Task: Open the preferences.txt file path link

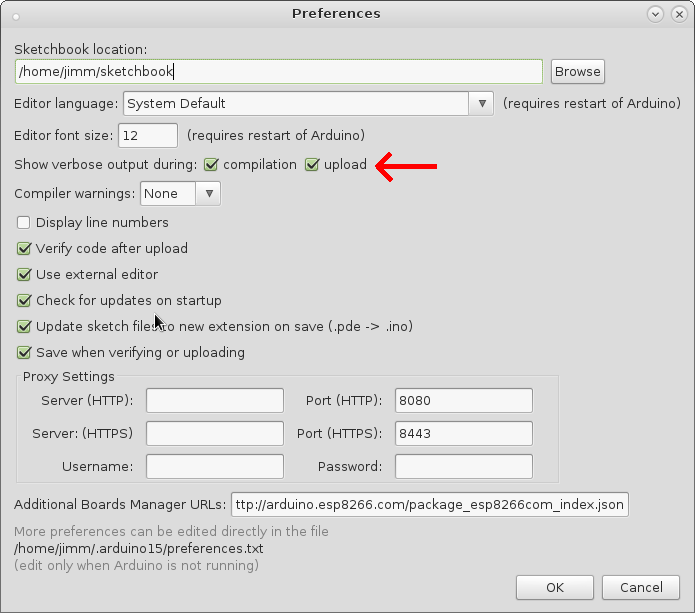Action: pos(139,549)
